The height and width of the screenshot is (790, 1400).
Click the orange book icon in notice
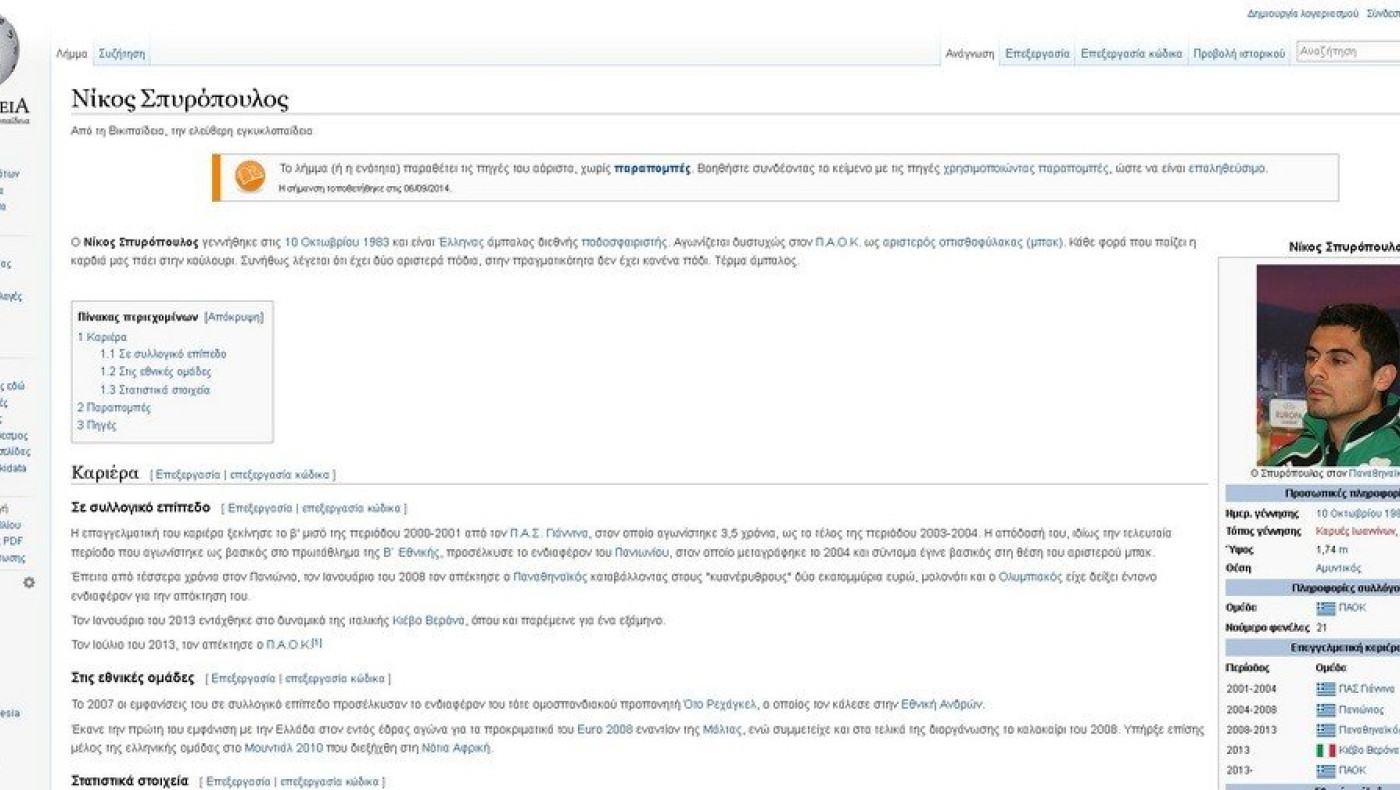click(249, 176)
